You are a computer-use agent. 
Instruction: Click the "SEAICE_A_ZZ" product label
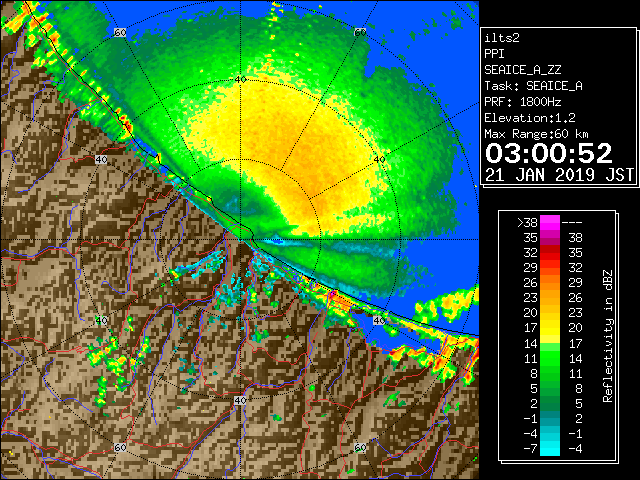[523, 70]
